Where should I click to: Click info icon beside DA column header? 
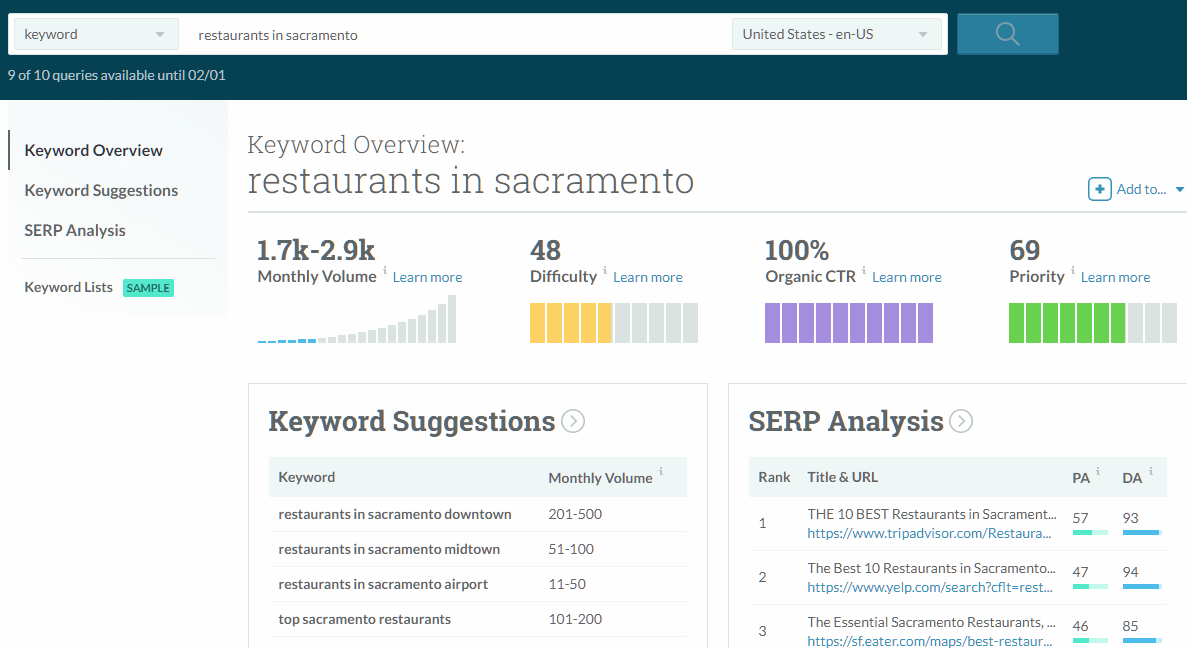click(x=1150, y=471)
